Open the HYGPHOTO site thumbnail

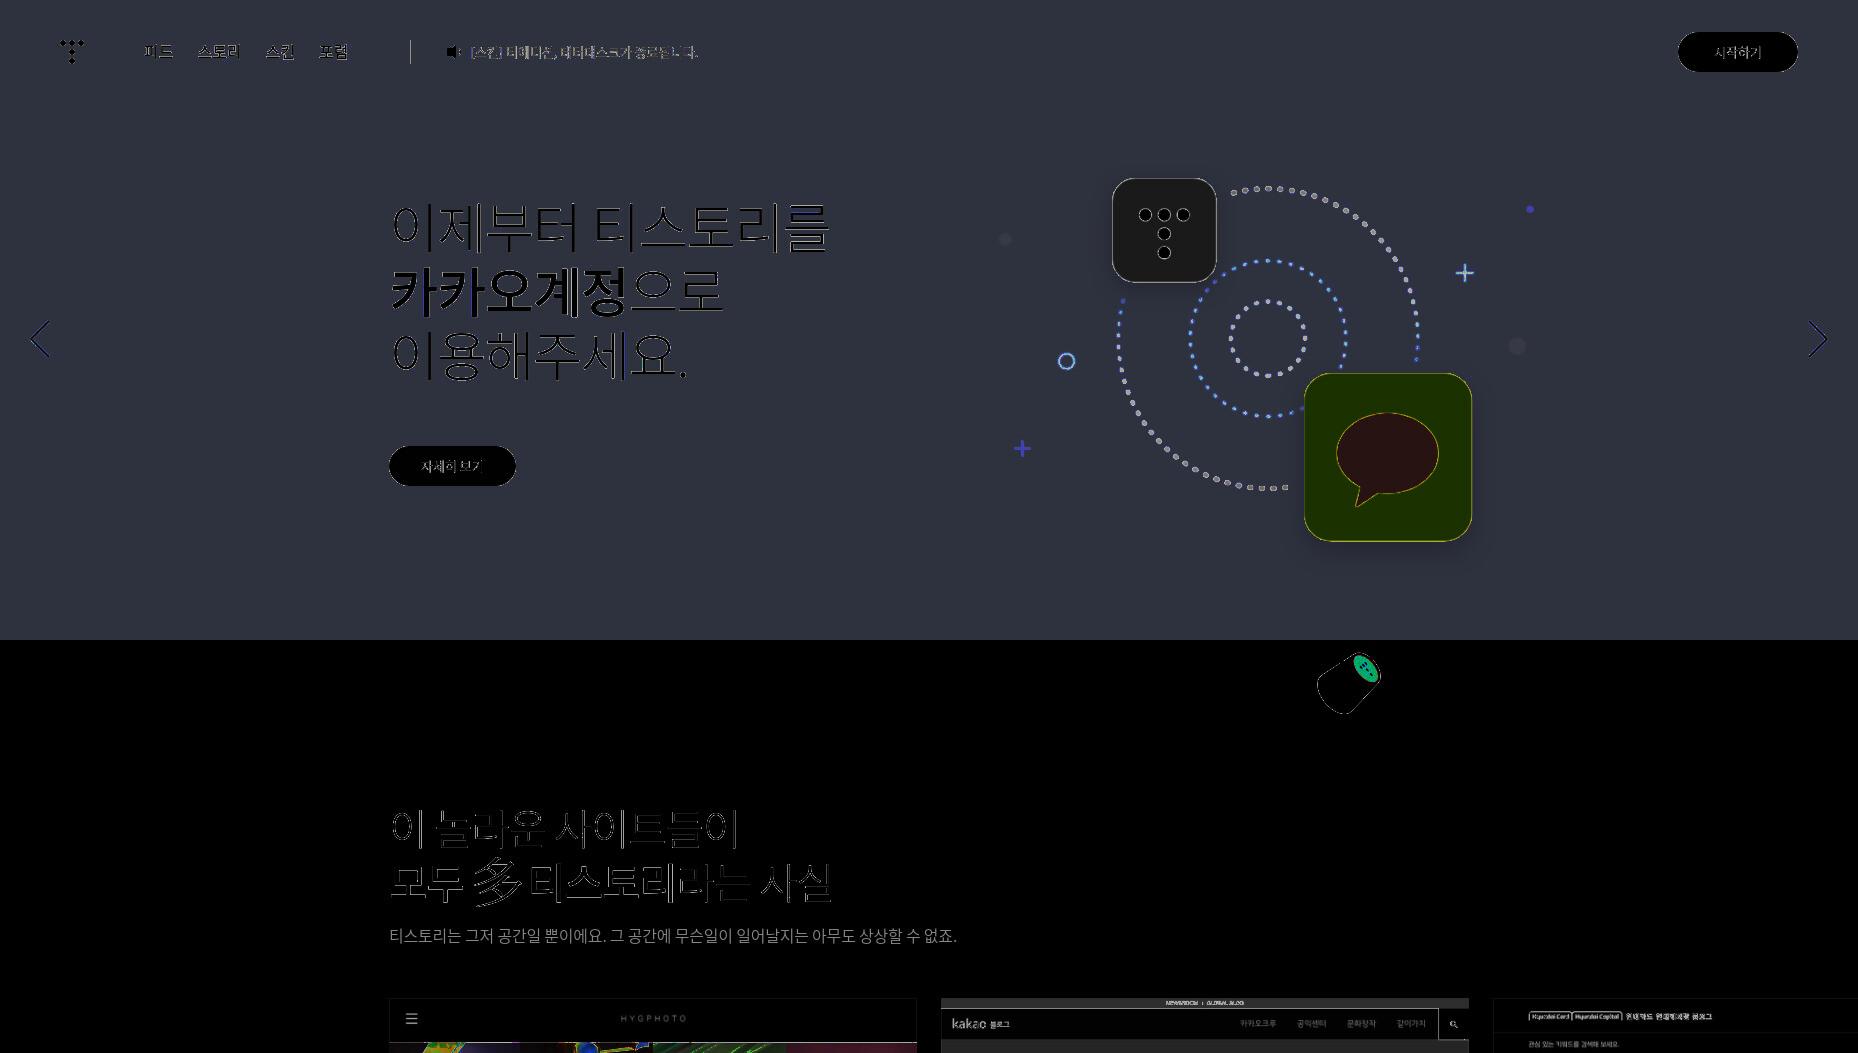tap(653, 1025)
